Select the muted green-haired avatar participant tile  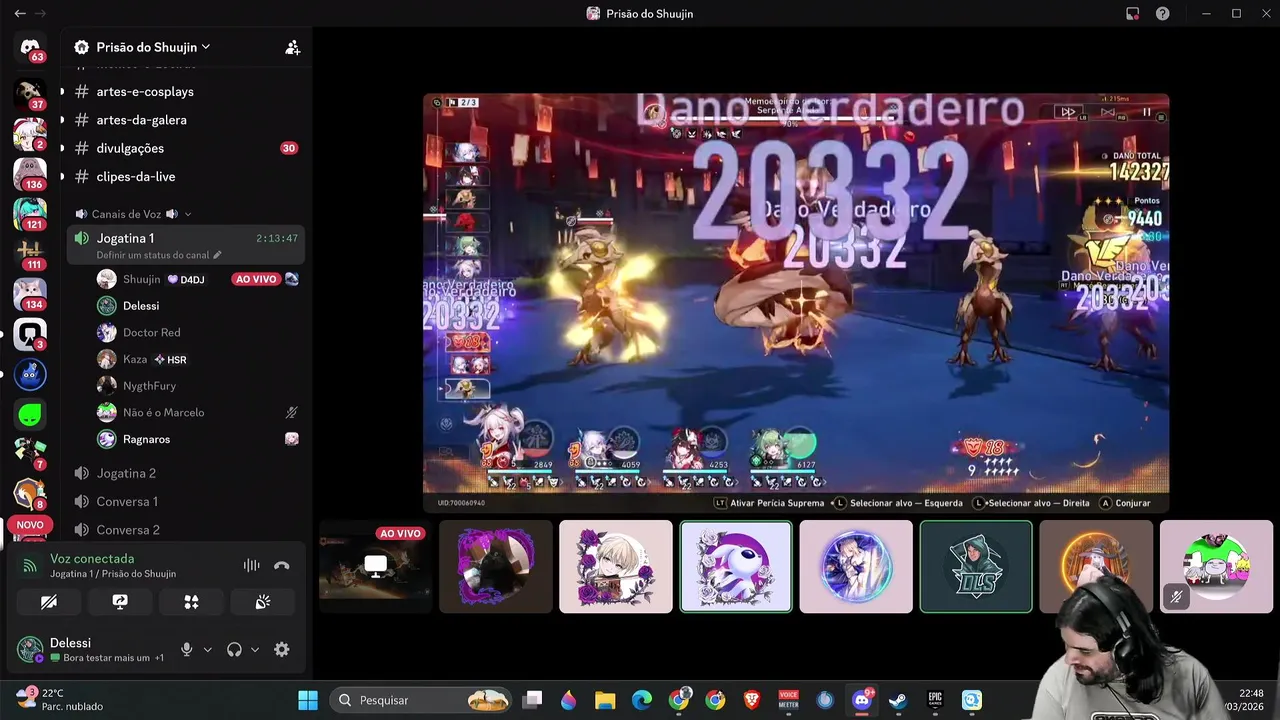tap(1216, 566)
